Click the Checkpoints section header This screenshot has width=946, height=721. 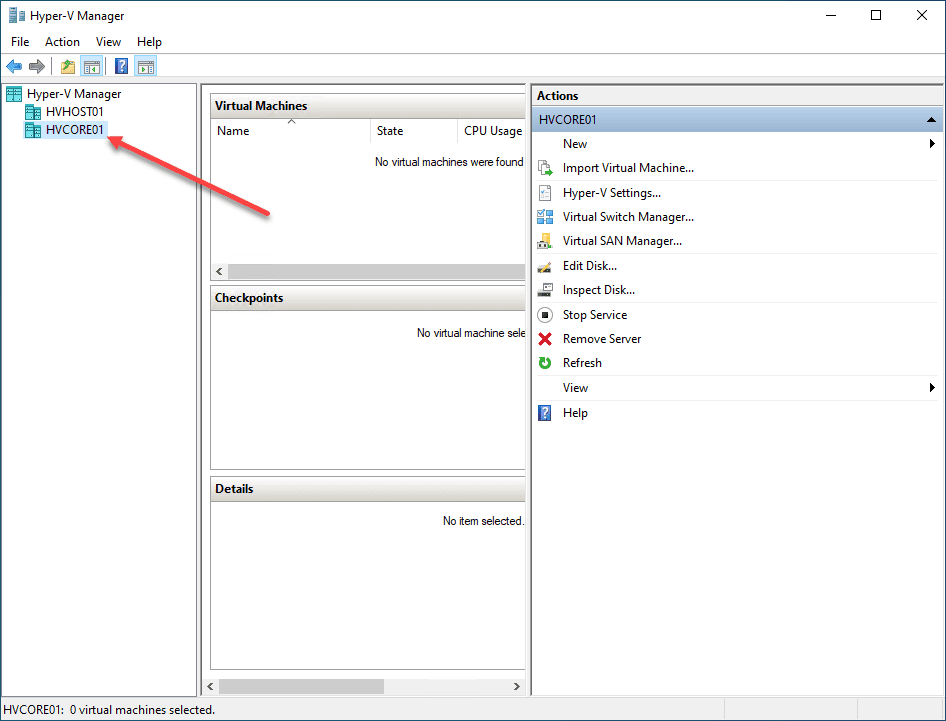tap(368, 298)
